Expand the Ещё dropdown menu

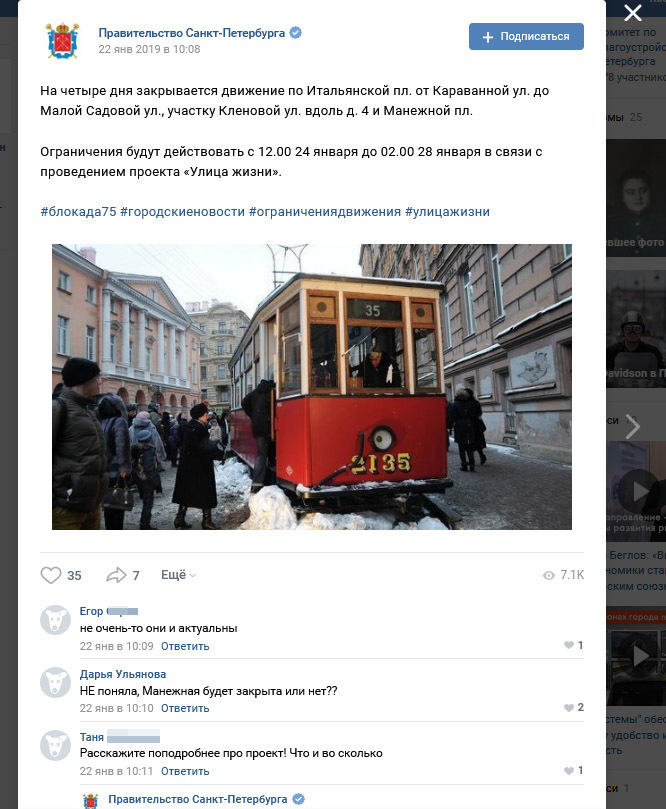pyautogui.click(x=178, y=575)
